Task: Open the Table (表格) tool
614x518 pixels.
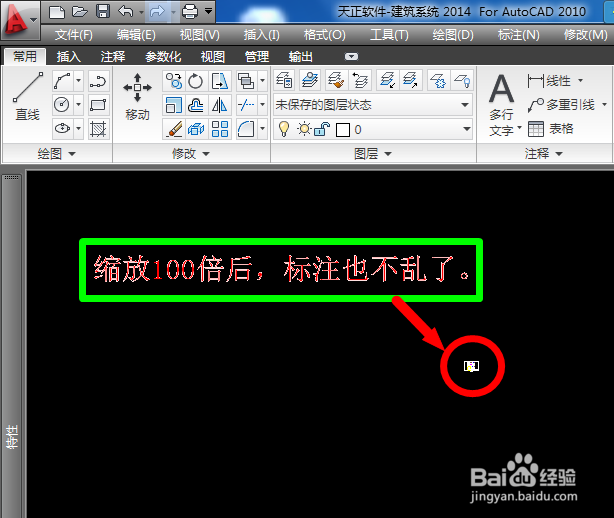Action: 551,129
